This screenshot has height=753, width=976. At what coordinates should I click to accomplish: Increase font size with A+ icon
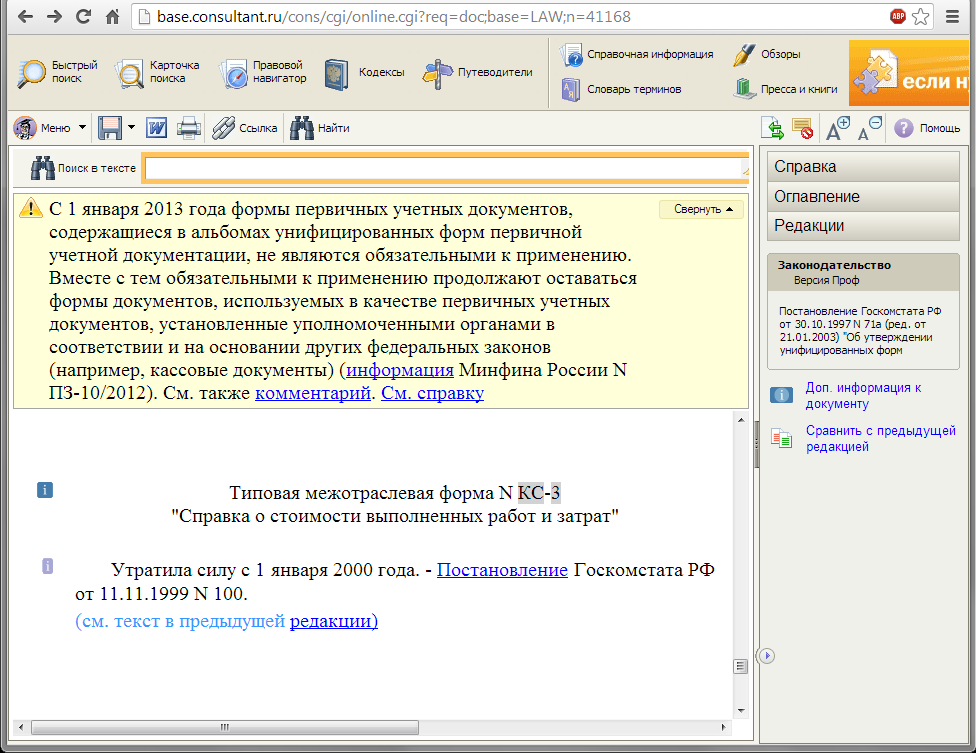pyautogui.click(x=837, y=128)
